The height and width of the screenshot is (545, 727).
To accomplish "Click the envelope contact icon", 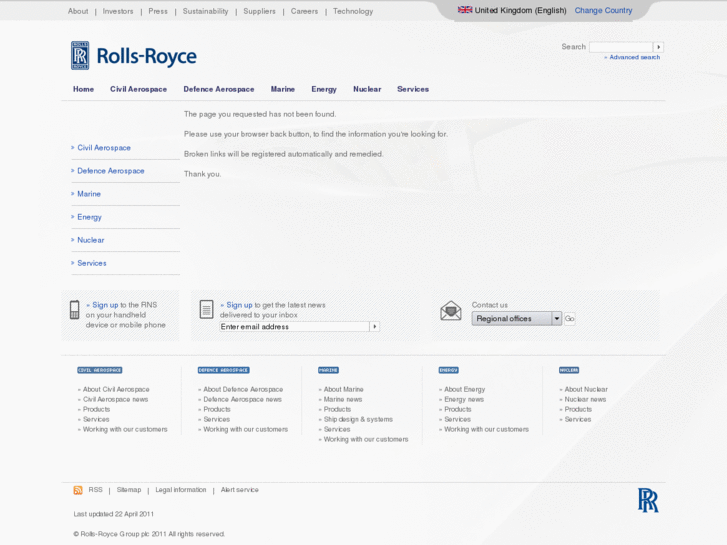I will pyautogui.click(x=451, y=311).
